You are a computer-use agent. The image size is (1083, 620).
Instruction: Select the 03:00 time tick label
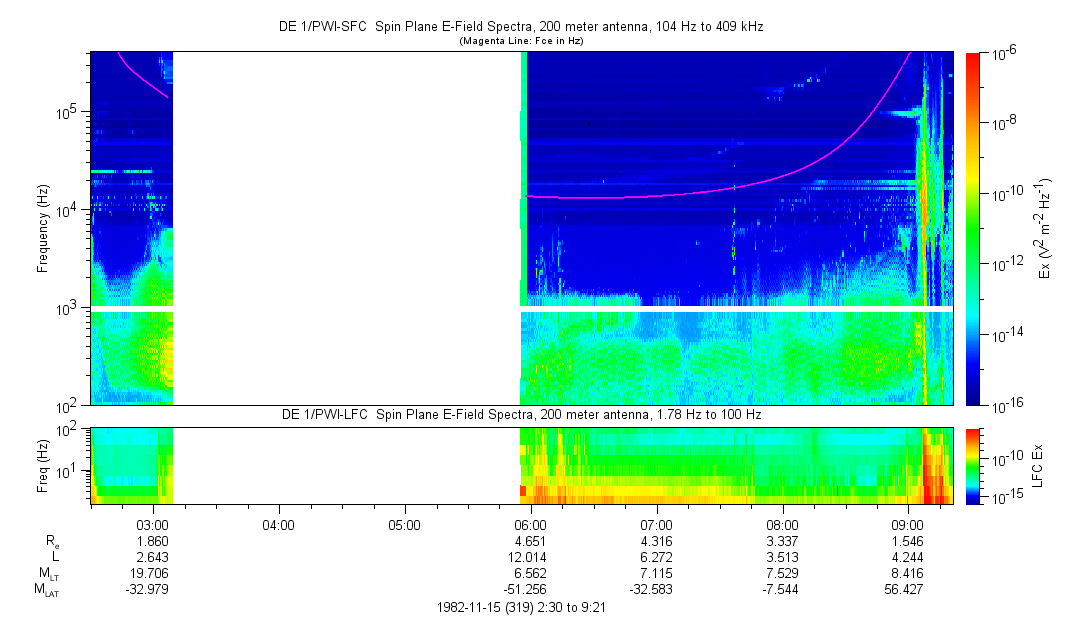[152, 524]
